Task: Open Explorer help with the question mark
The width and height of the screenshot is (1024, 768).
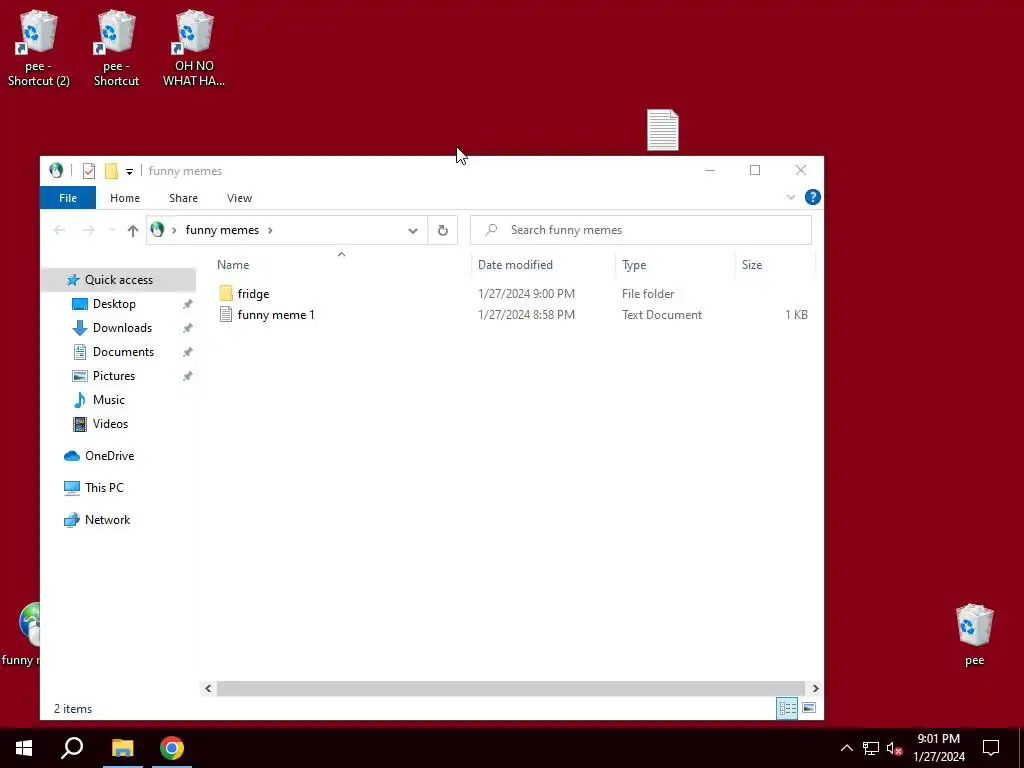Action: (x=812, y=197)
